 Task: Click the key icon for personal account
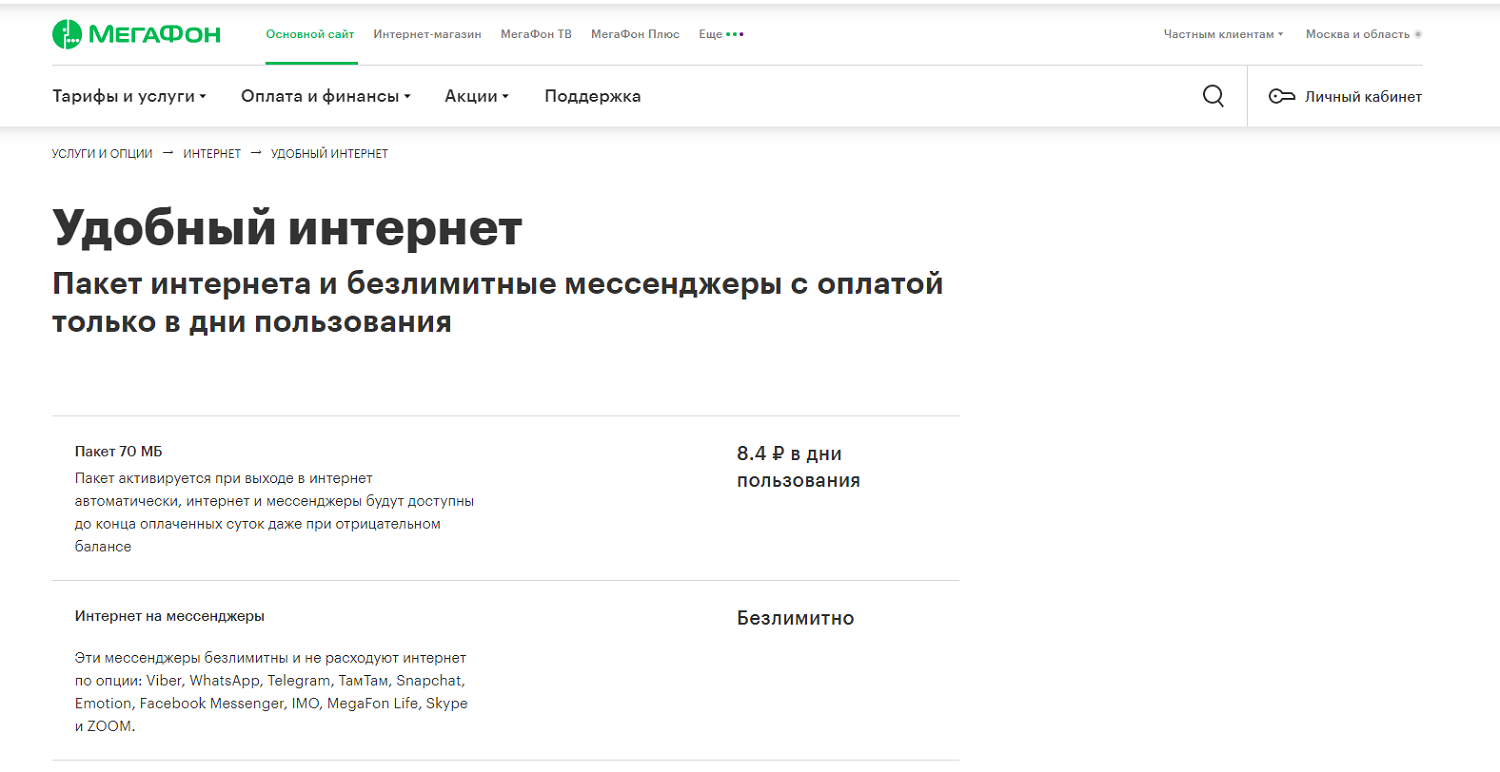pyautogui.click(x=1281, y=97)
